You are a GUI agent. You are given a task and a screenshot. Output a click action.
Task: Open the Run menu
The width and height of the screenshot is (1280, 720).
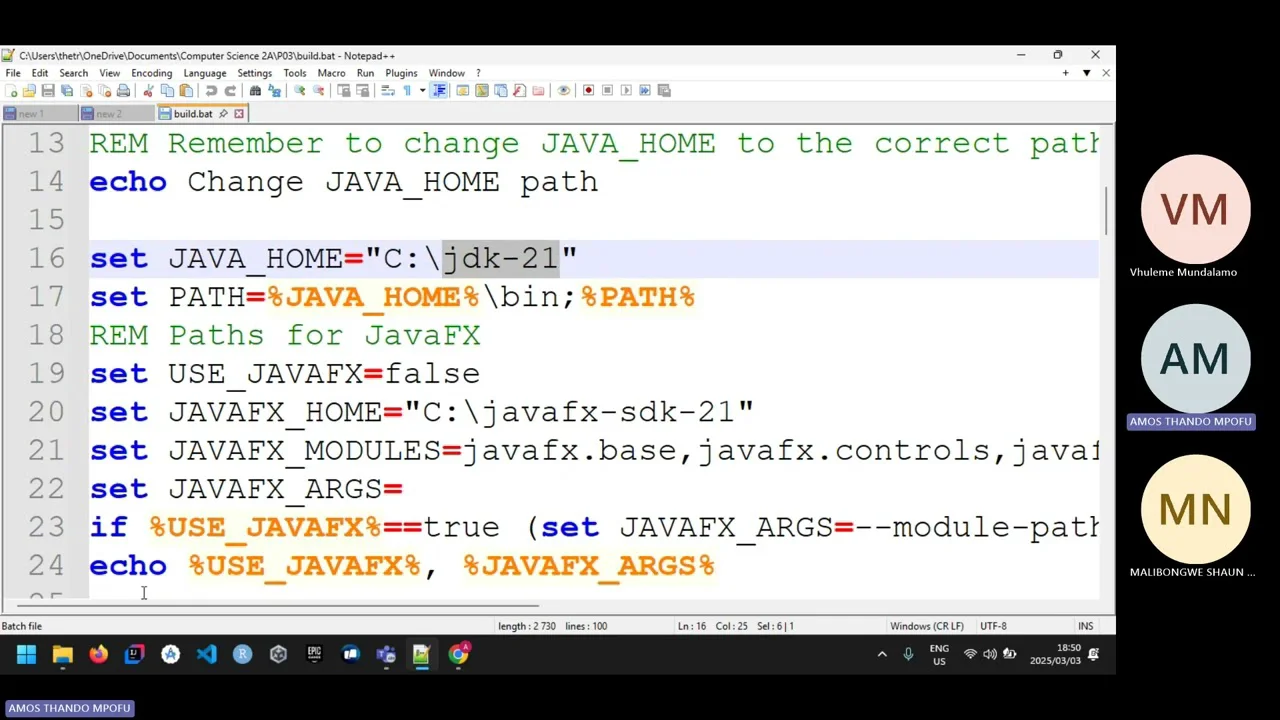pos(365,73)
